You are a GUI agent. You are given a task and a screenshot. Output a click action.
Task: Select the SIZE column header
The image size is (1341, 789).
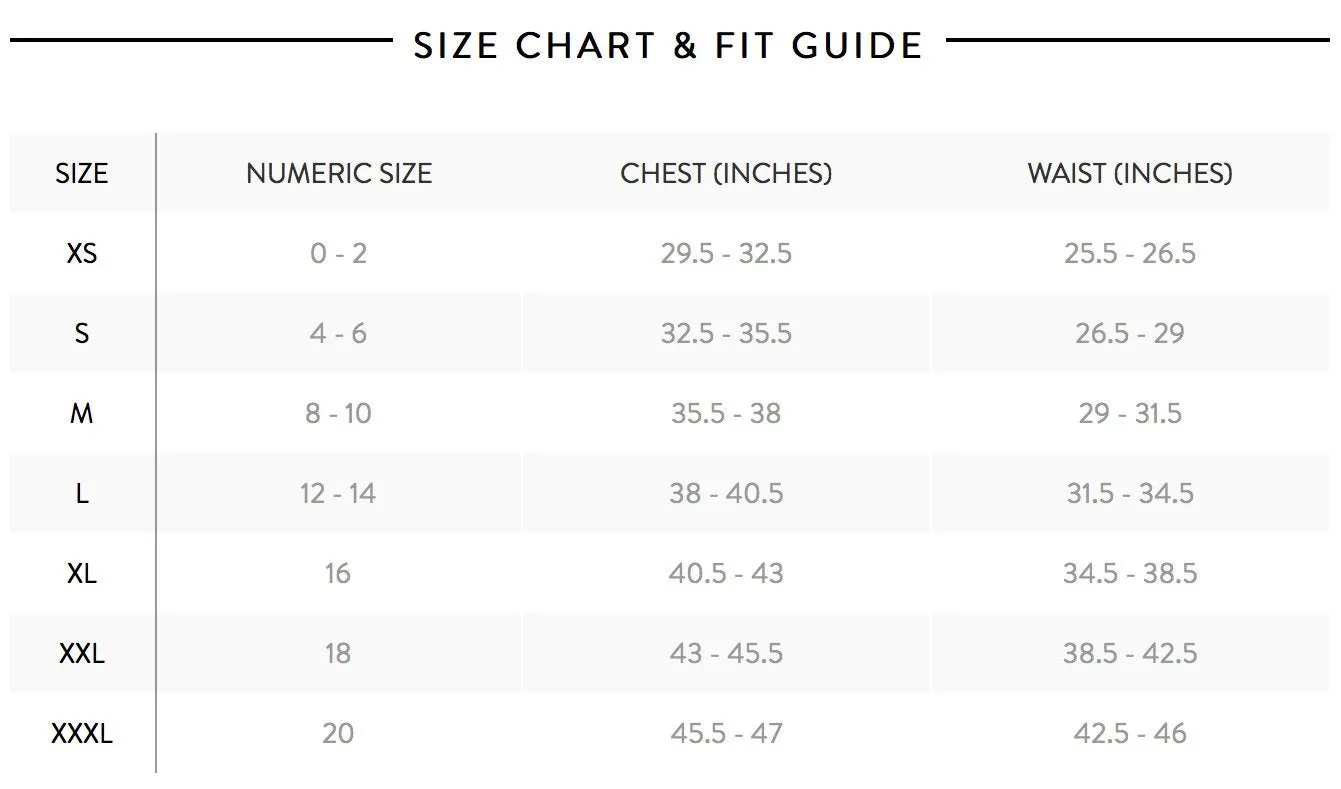pos(81,173)
